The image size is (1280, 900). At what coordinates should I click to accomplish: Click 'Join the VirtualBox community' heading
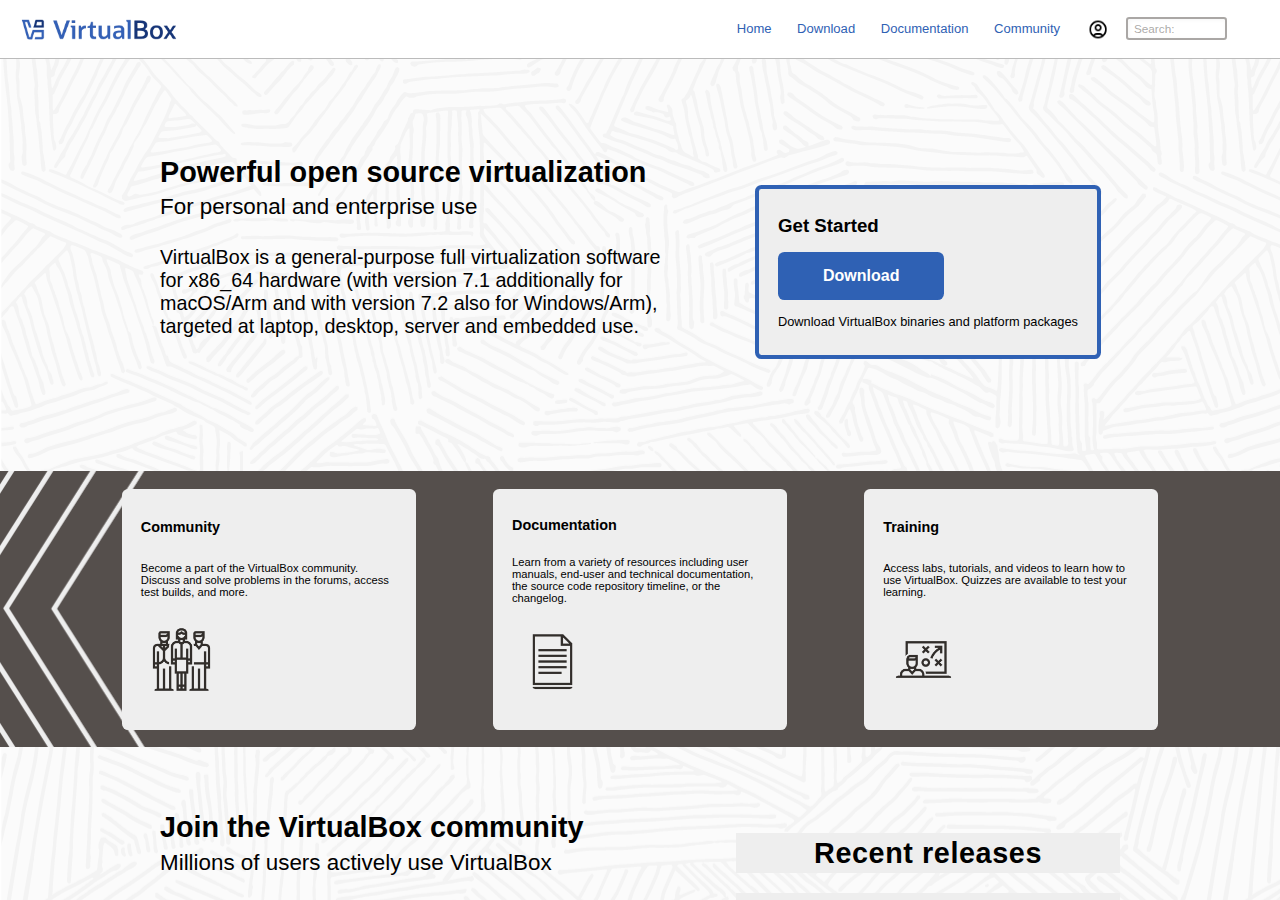[x=372, y=827]
